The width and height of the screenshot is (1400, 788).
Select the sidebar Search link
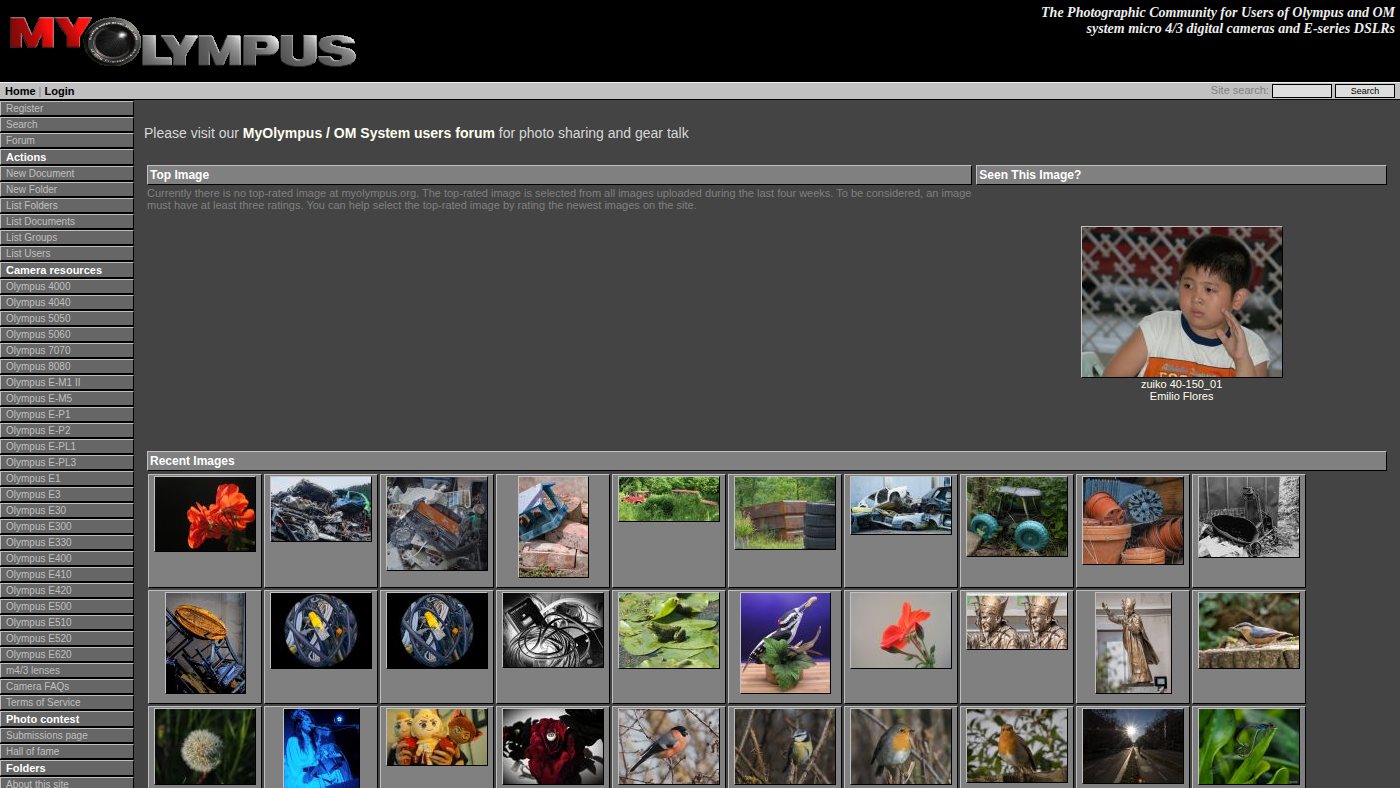coord(67,124)
